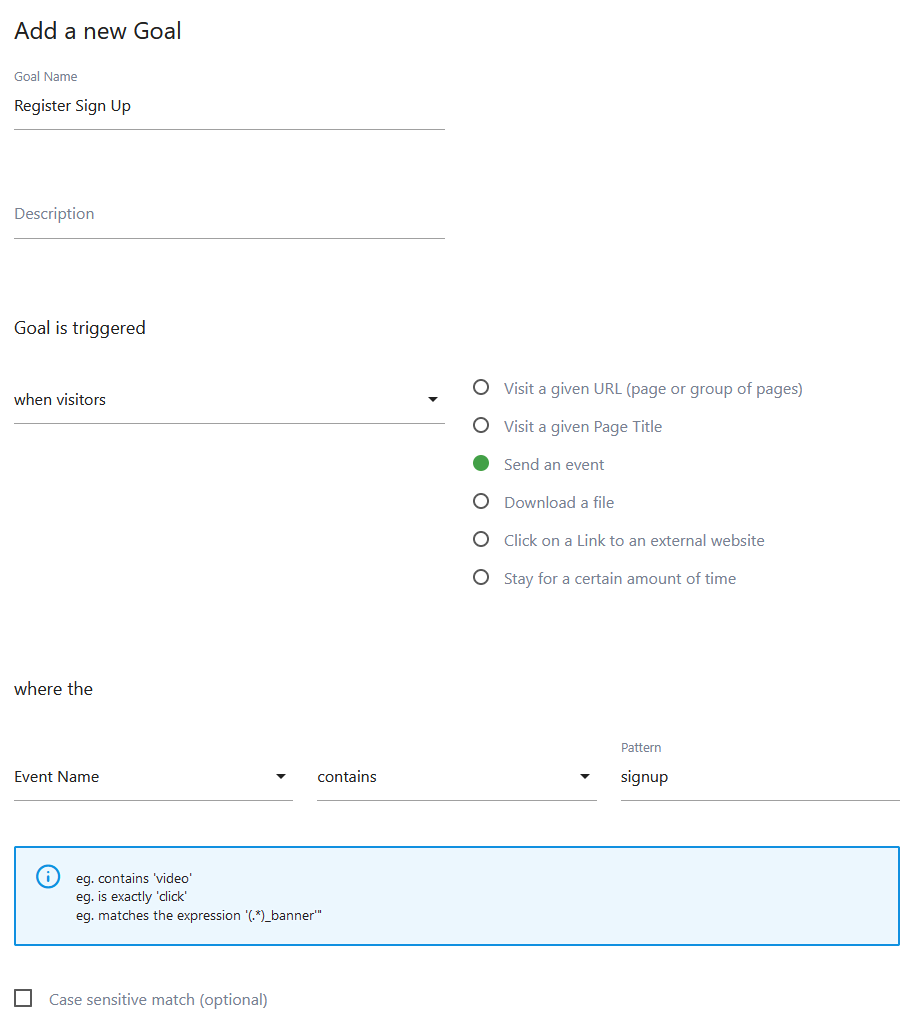Enable the "Case sensitive match (optional)" checkbox
This screenshot has height=1013, width=915.
point(22,998)
